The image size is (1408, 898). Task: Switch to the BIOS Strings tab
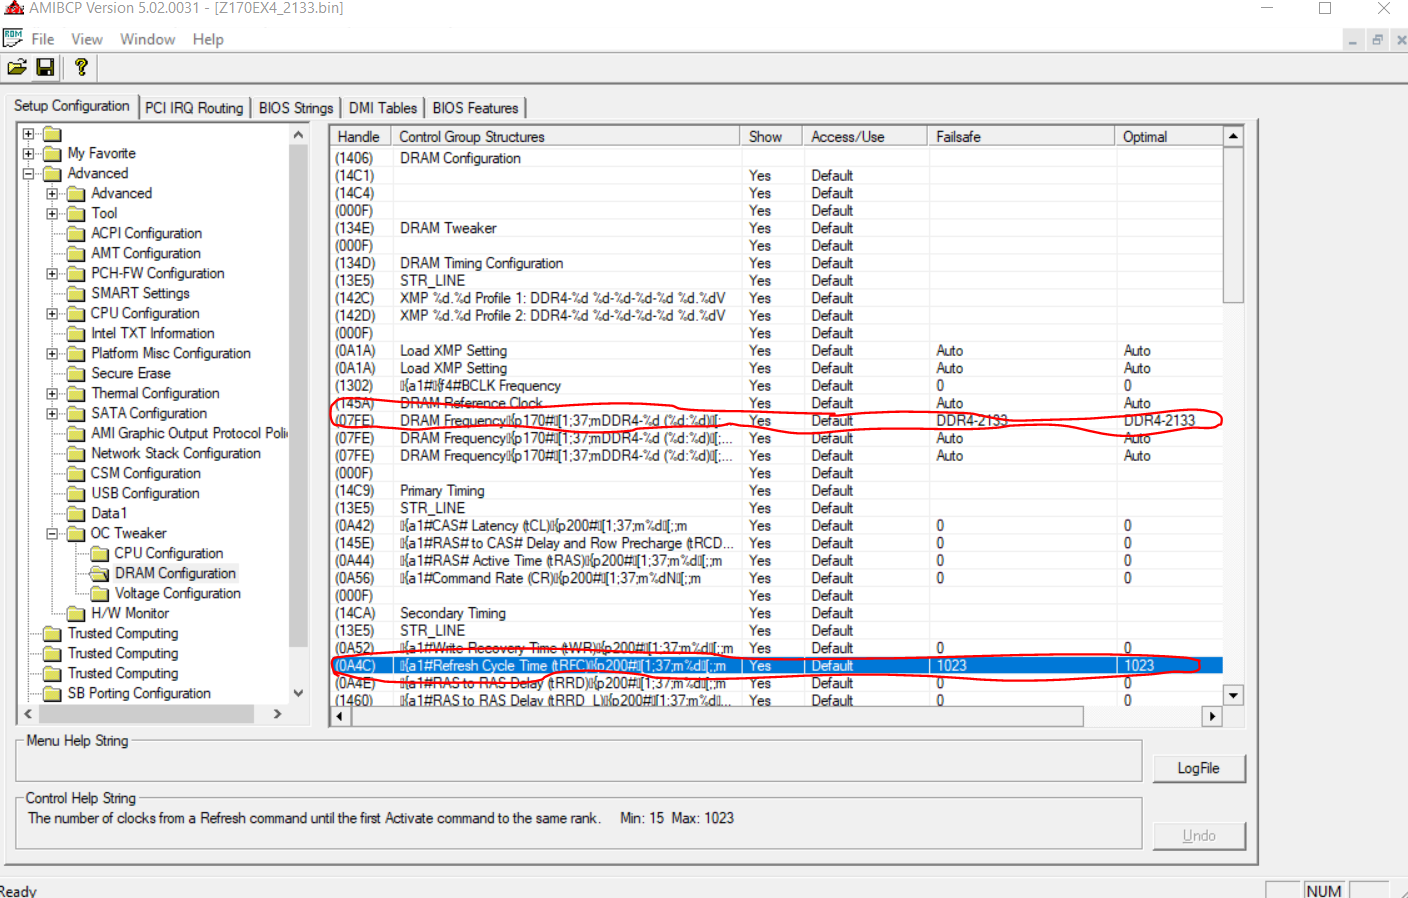(x=296, y=108)
